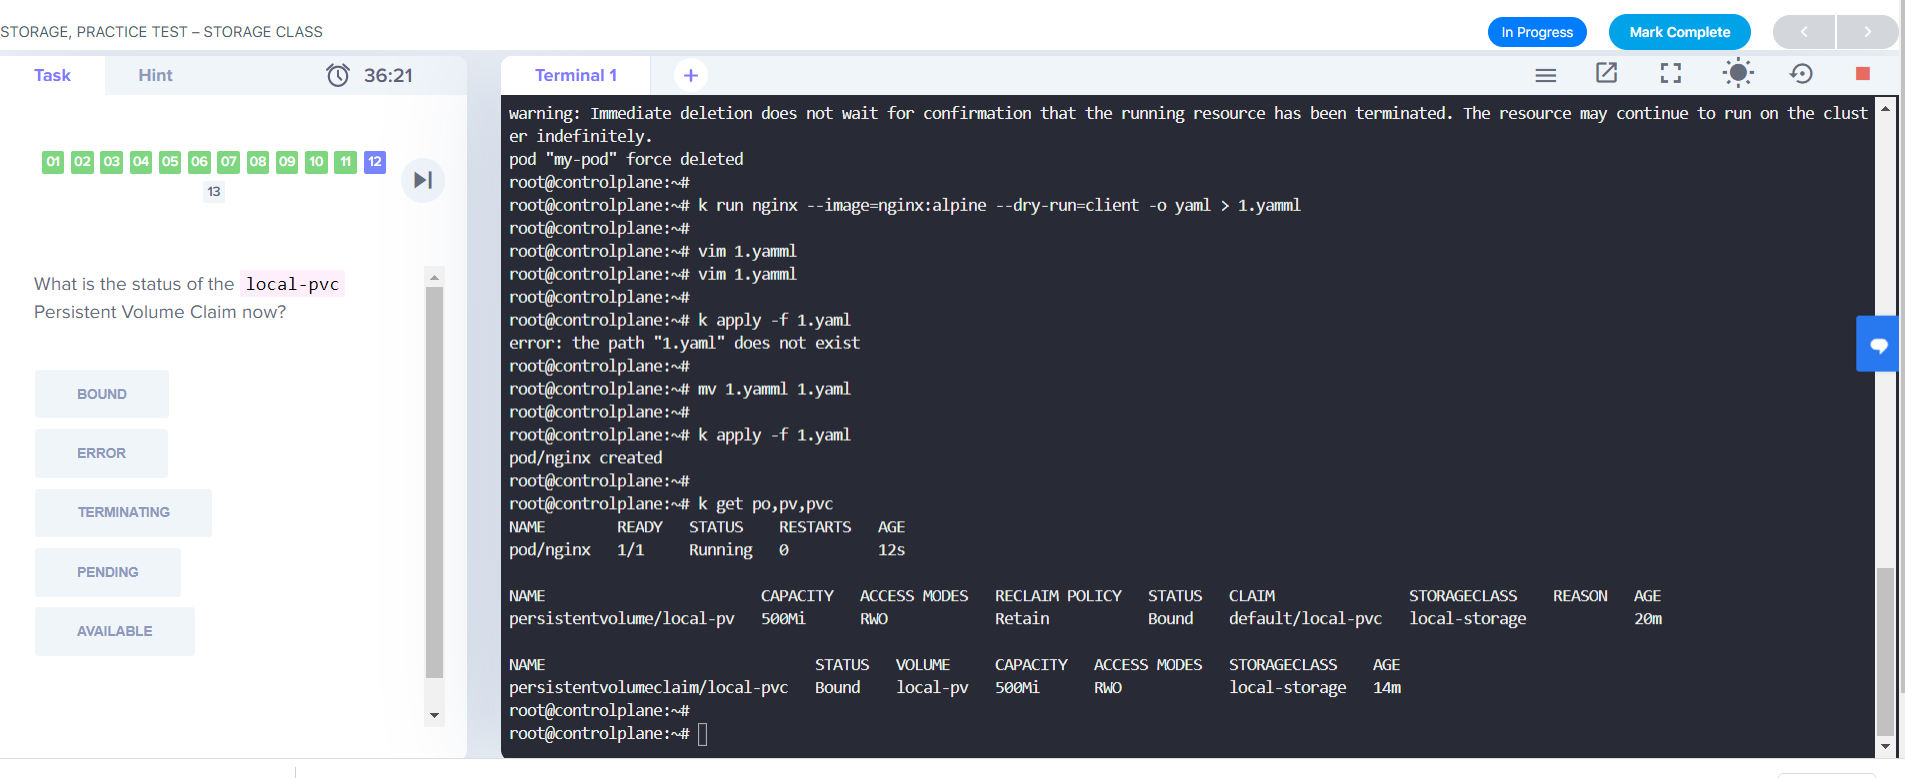Choose the ERROR answer option
Viewport: 1905px width, 778px height.
pyautogui.click(x=101, y=453)
